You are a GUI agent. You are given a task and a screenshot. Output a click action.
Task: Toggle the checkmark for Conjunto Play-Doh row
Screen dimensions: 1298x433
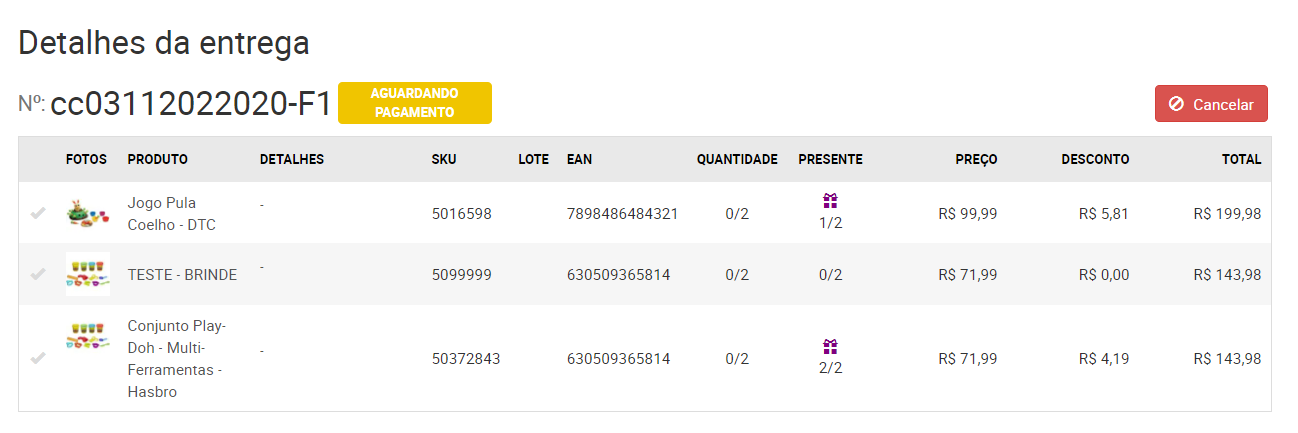pyautogui.click(x=38, y=358)
